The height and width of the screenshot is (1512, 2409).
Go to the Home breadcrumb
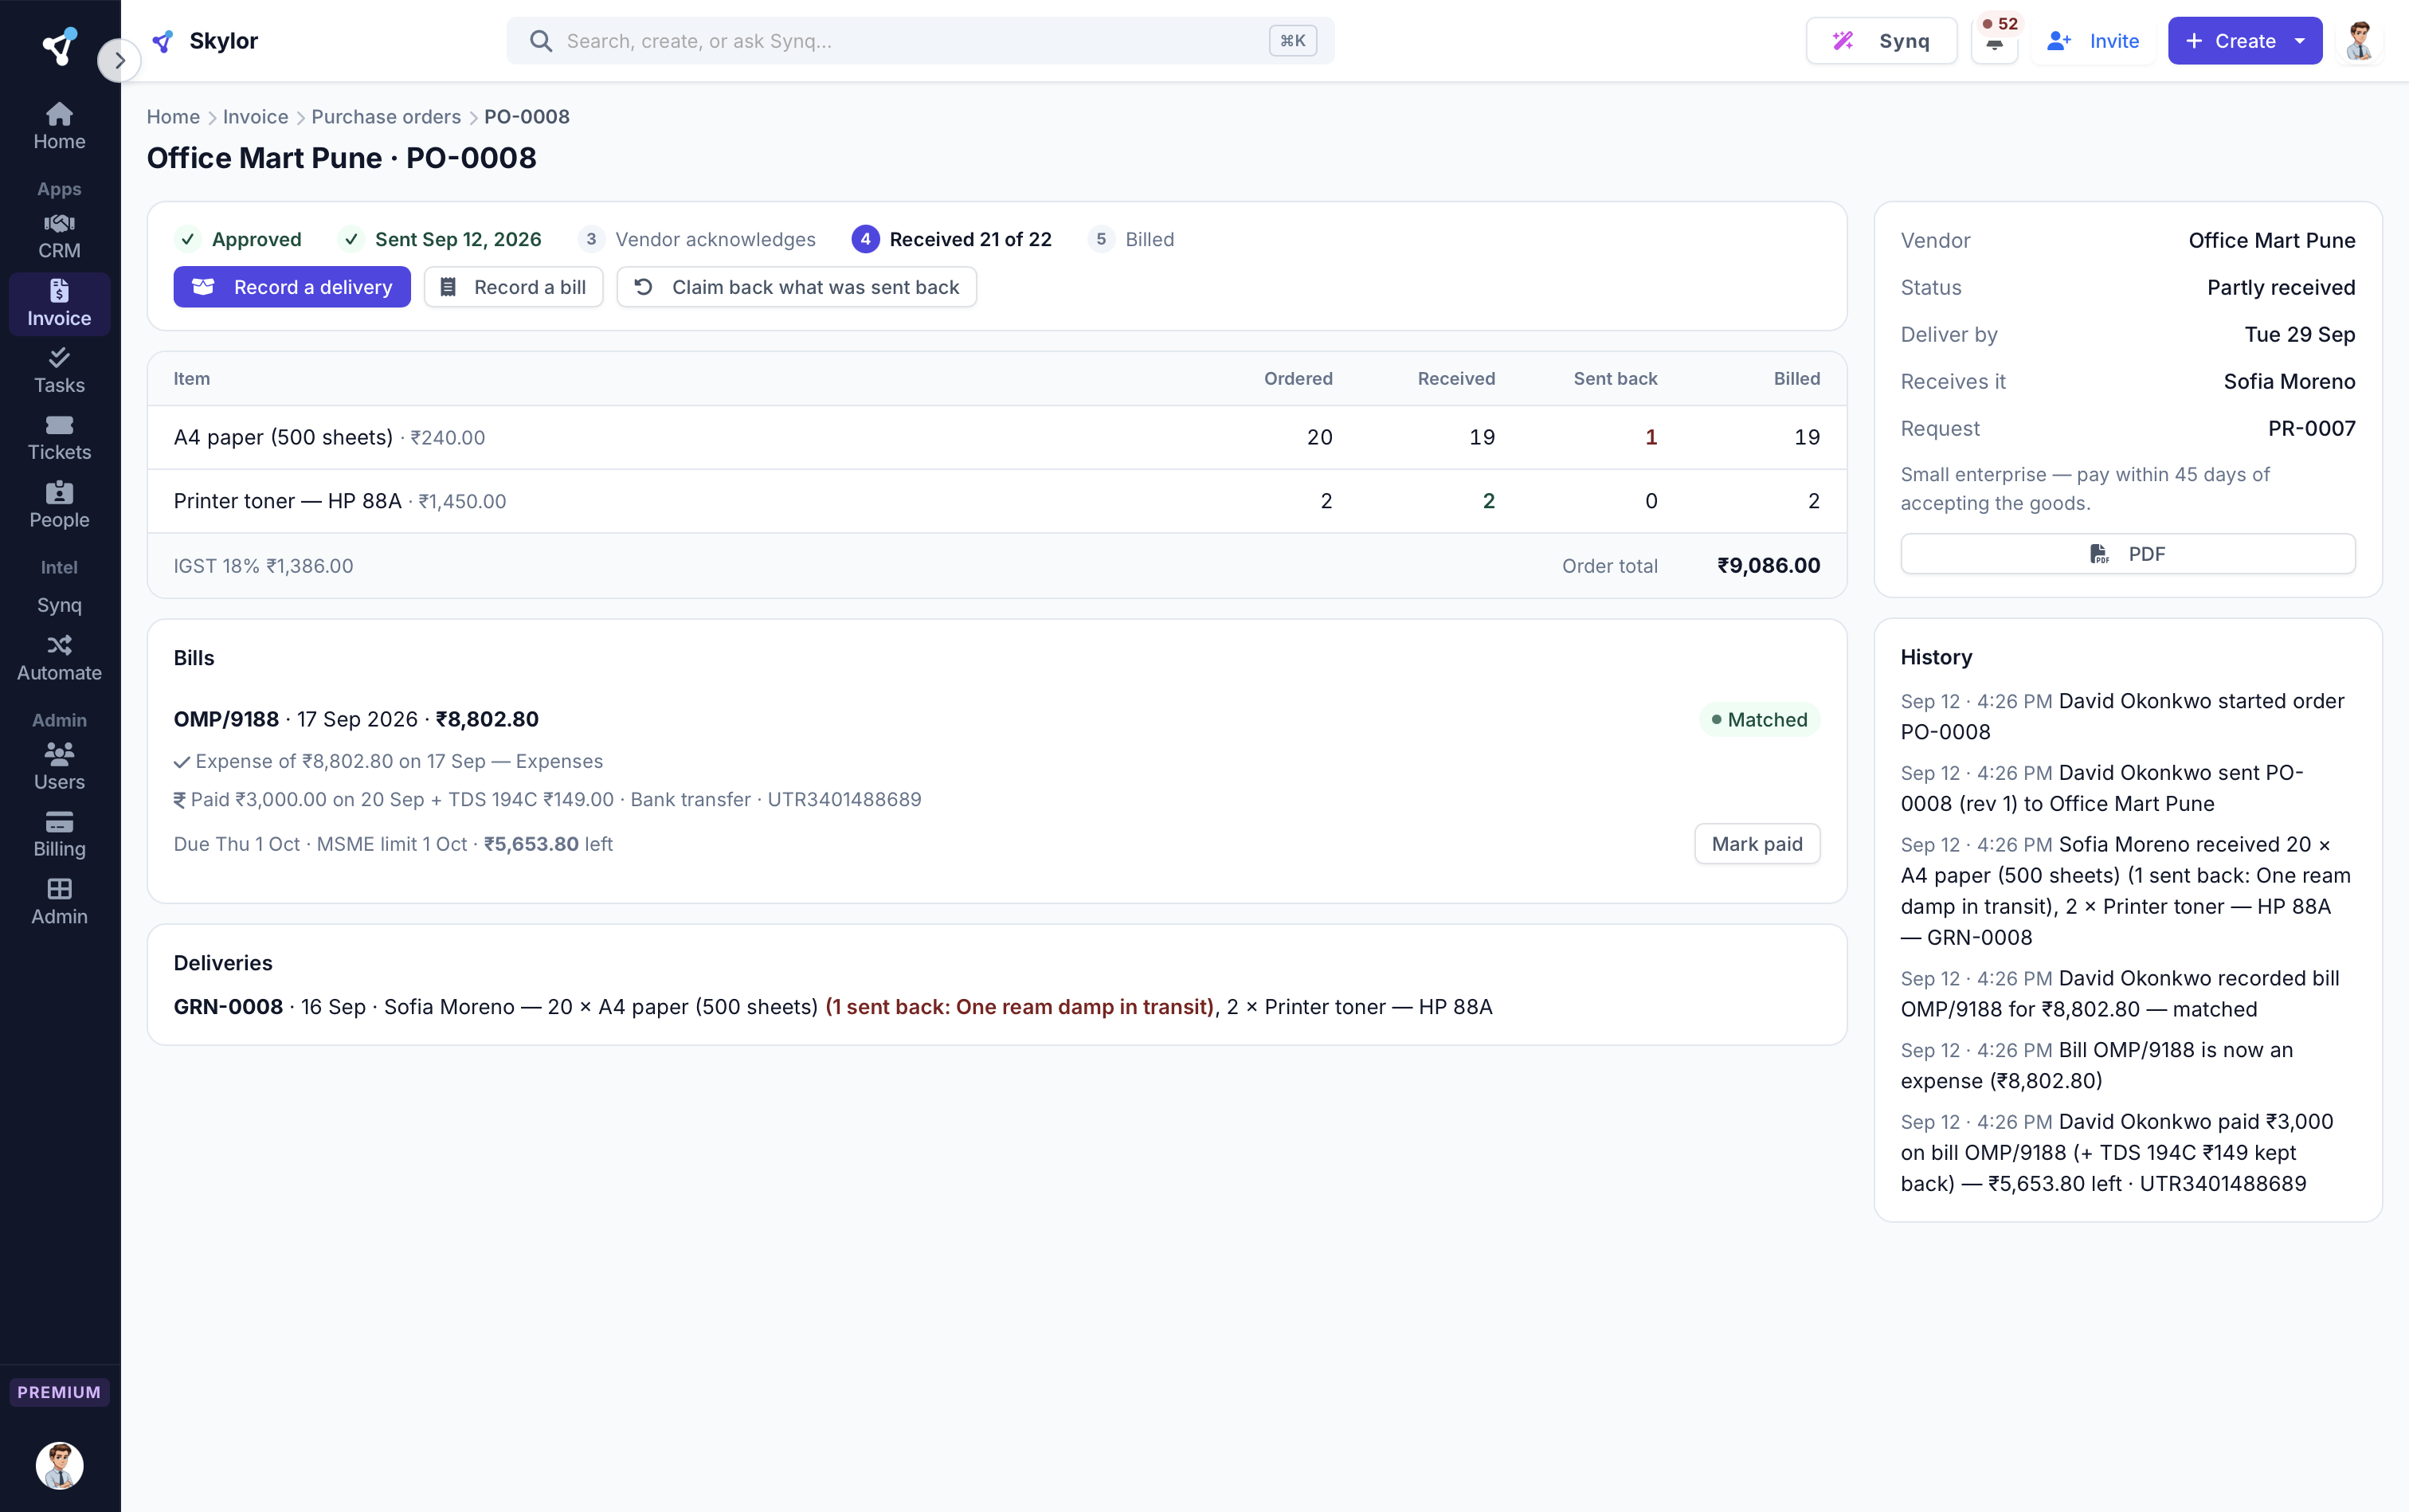173,117
